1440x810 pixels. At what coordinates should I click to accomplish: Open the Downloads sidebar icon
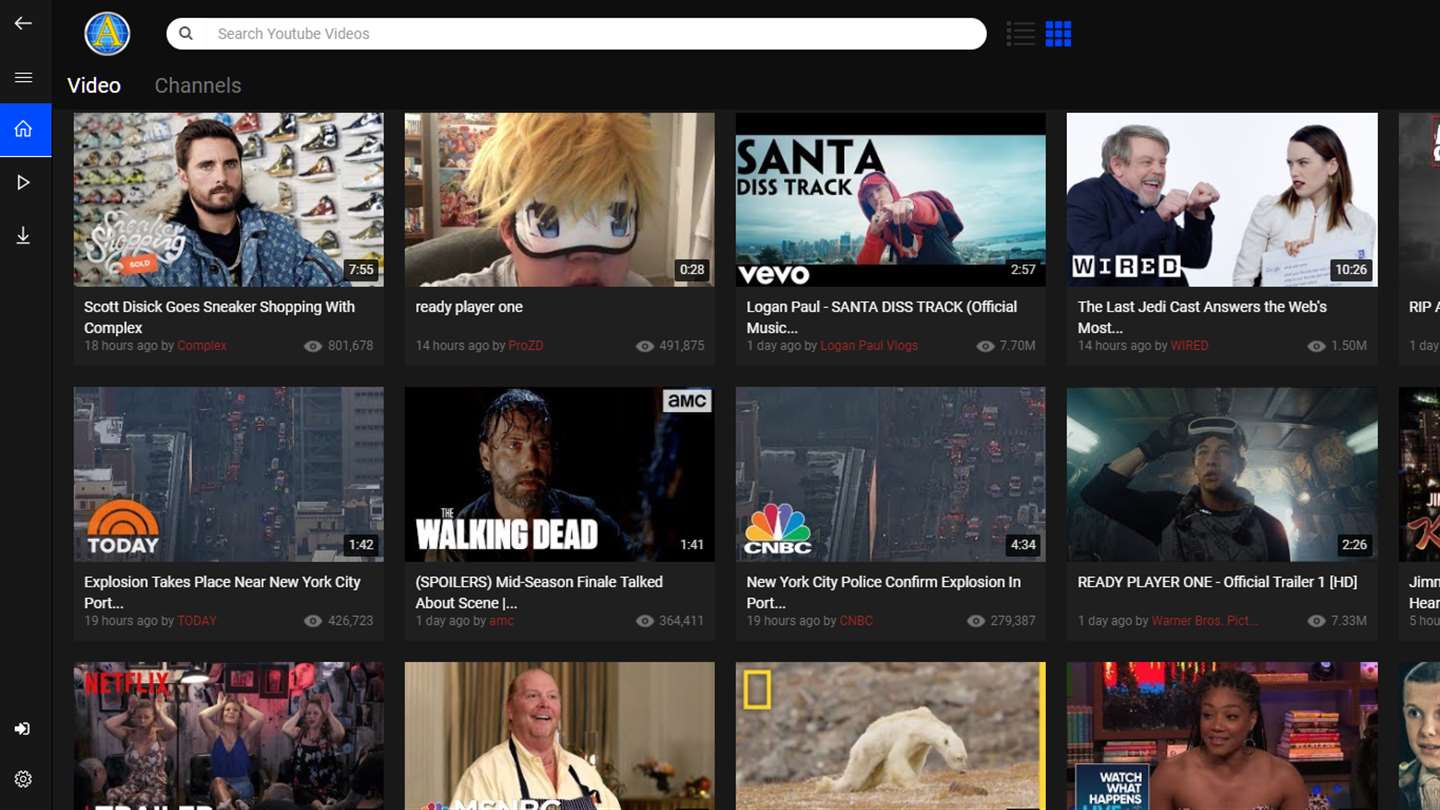[x=23, y=236]
